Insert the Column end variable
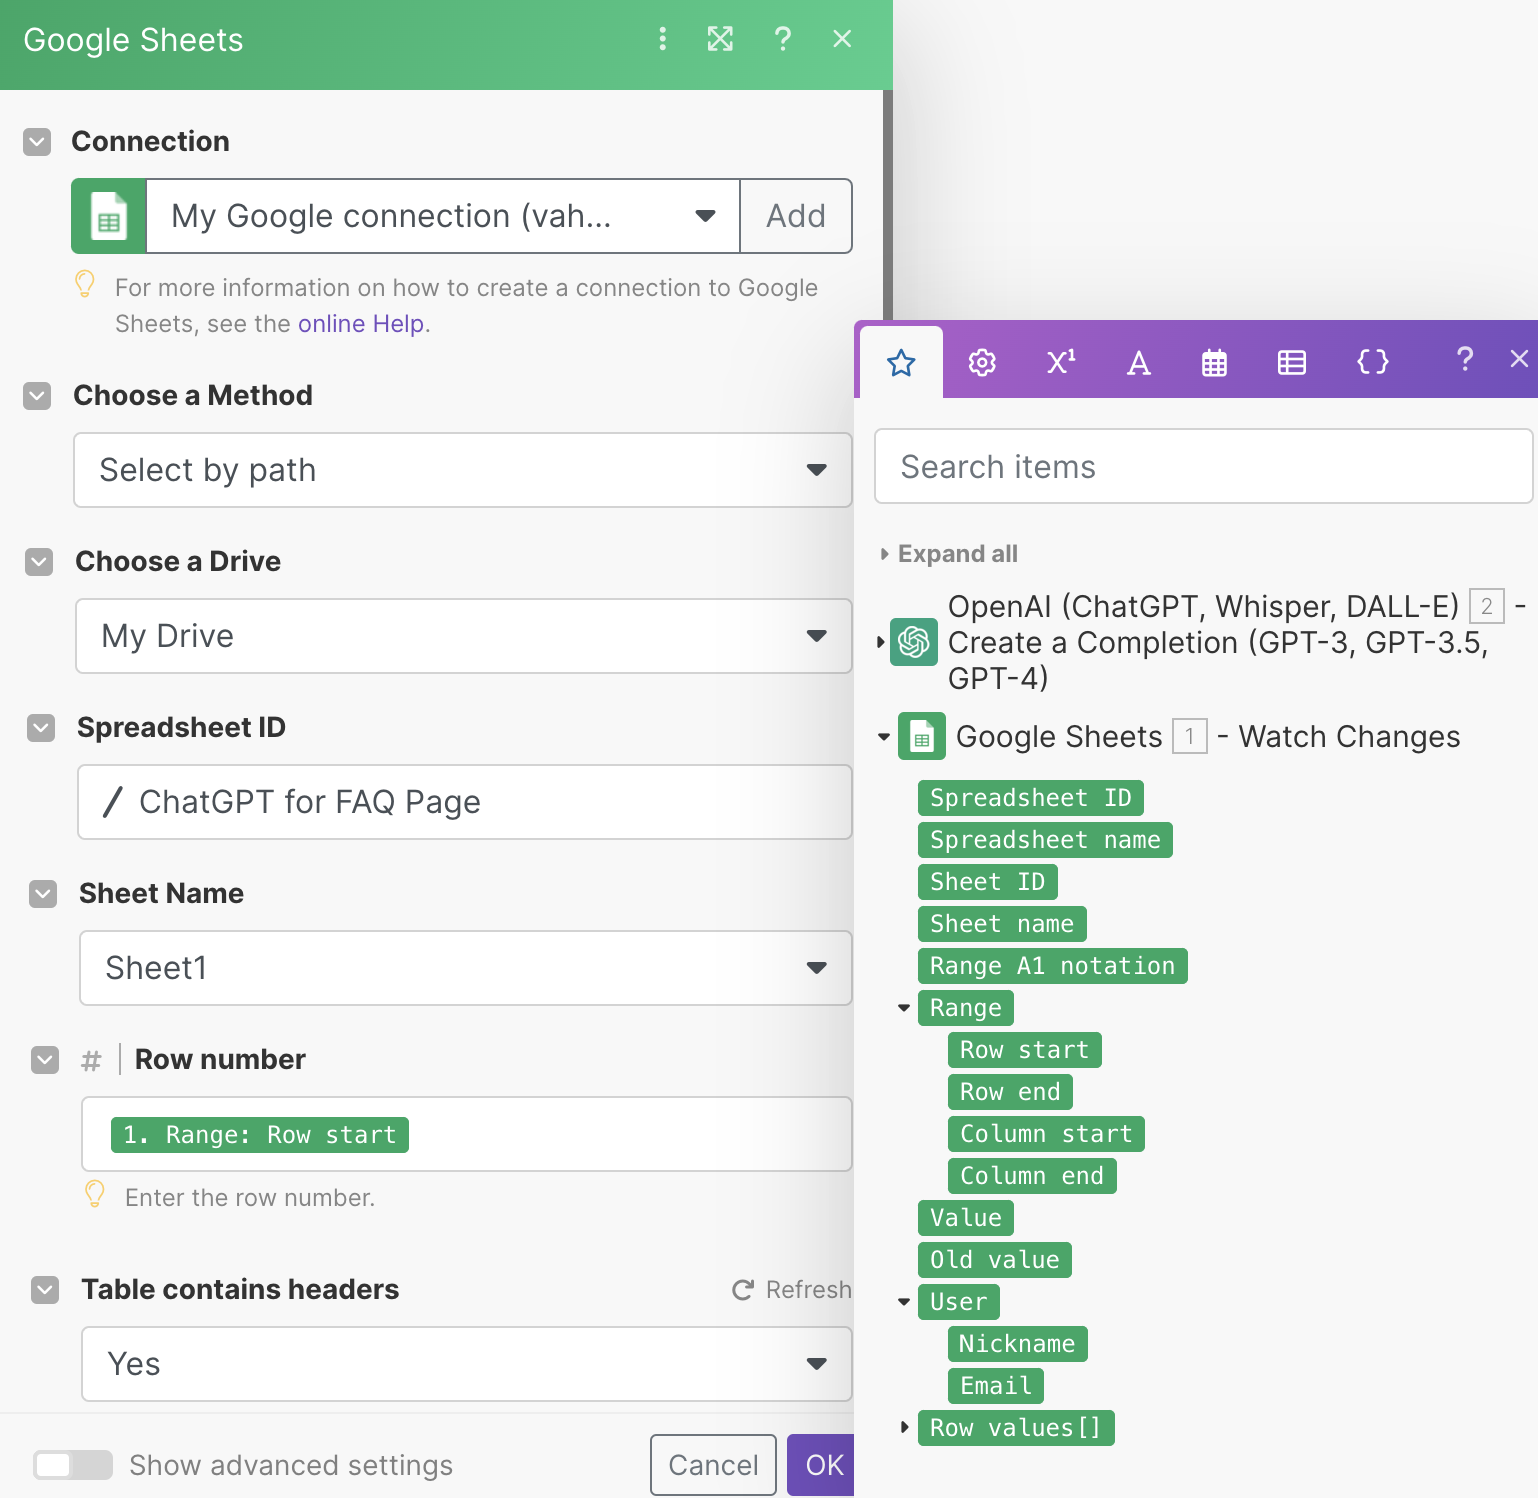 tap(1032, 1176)
